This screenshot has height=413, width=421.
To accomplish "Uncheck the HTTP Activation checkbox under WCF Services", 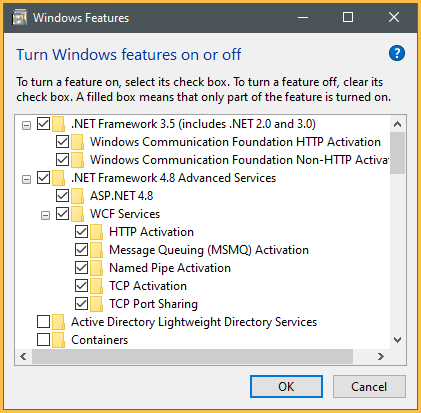I will [81, 232].
